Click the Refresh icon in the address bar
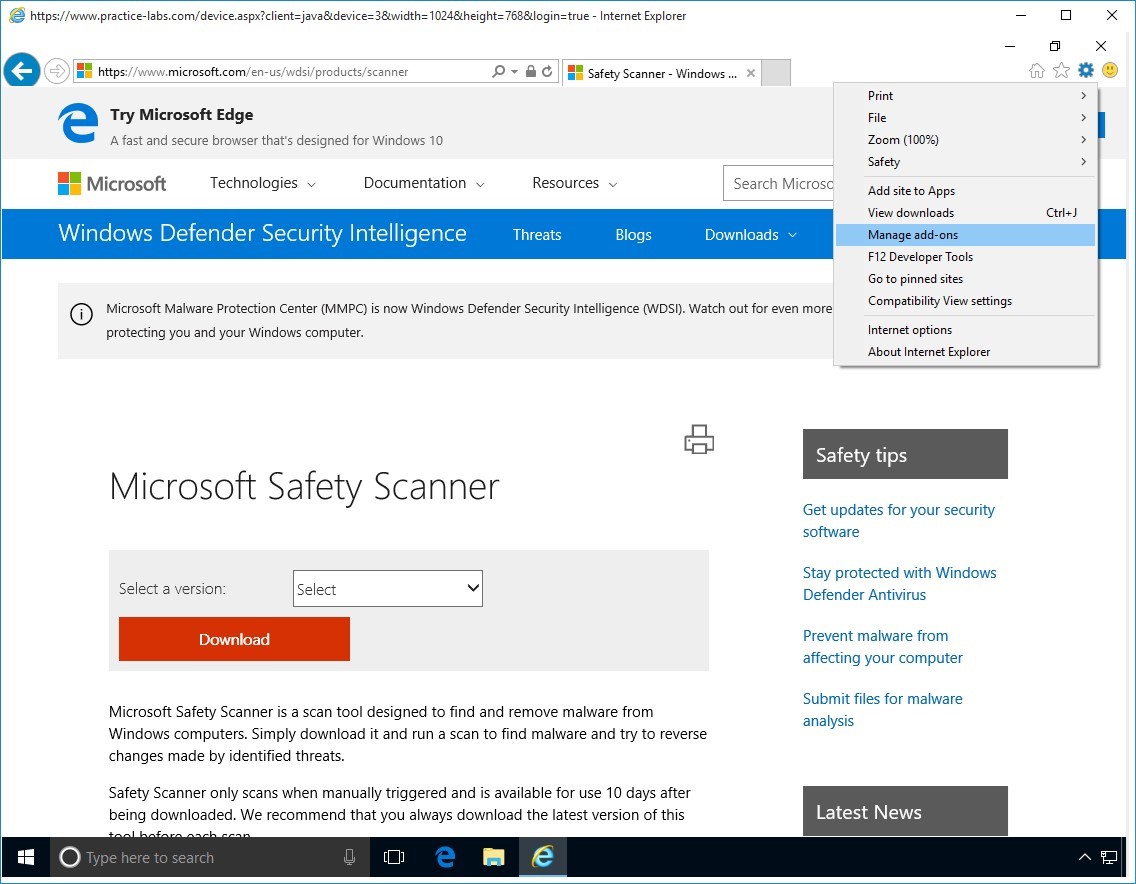 click(x=548, y=71)
